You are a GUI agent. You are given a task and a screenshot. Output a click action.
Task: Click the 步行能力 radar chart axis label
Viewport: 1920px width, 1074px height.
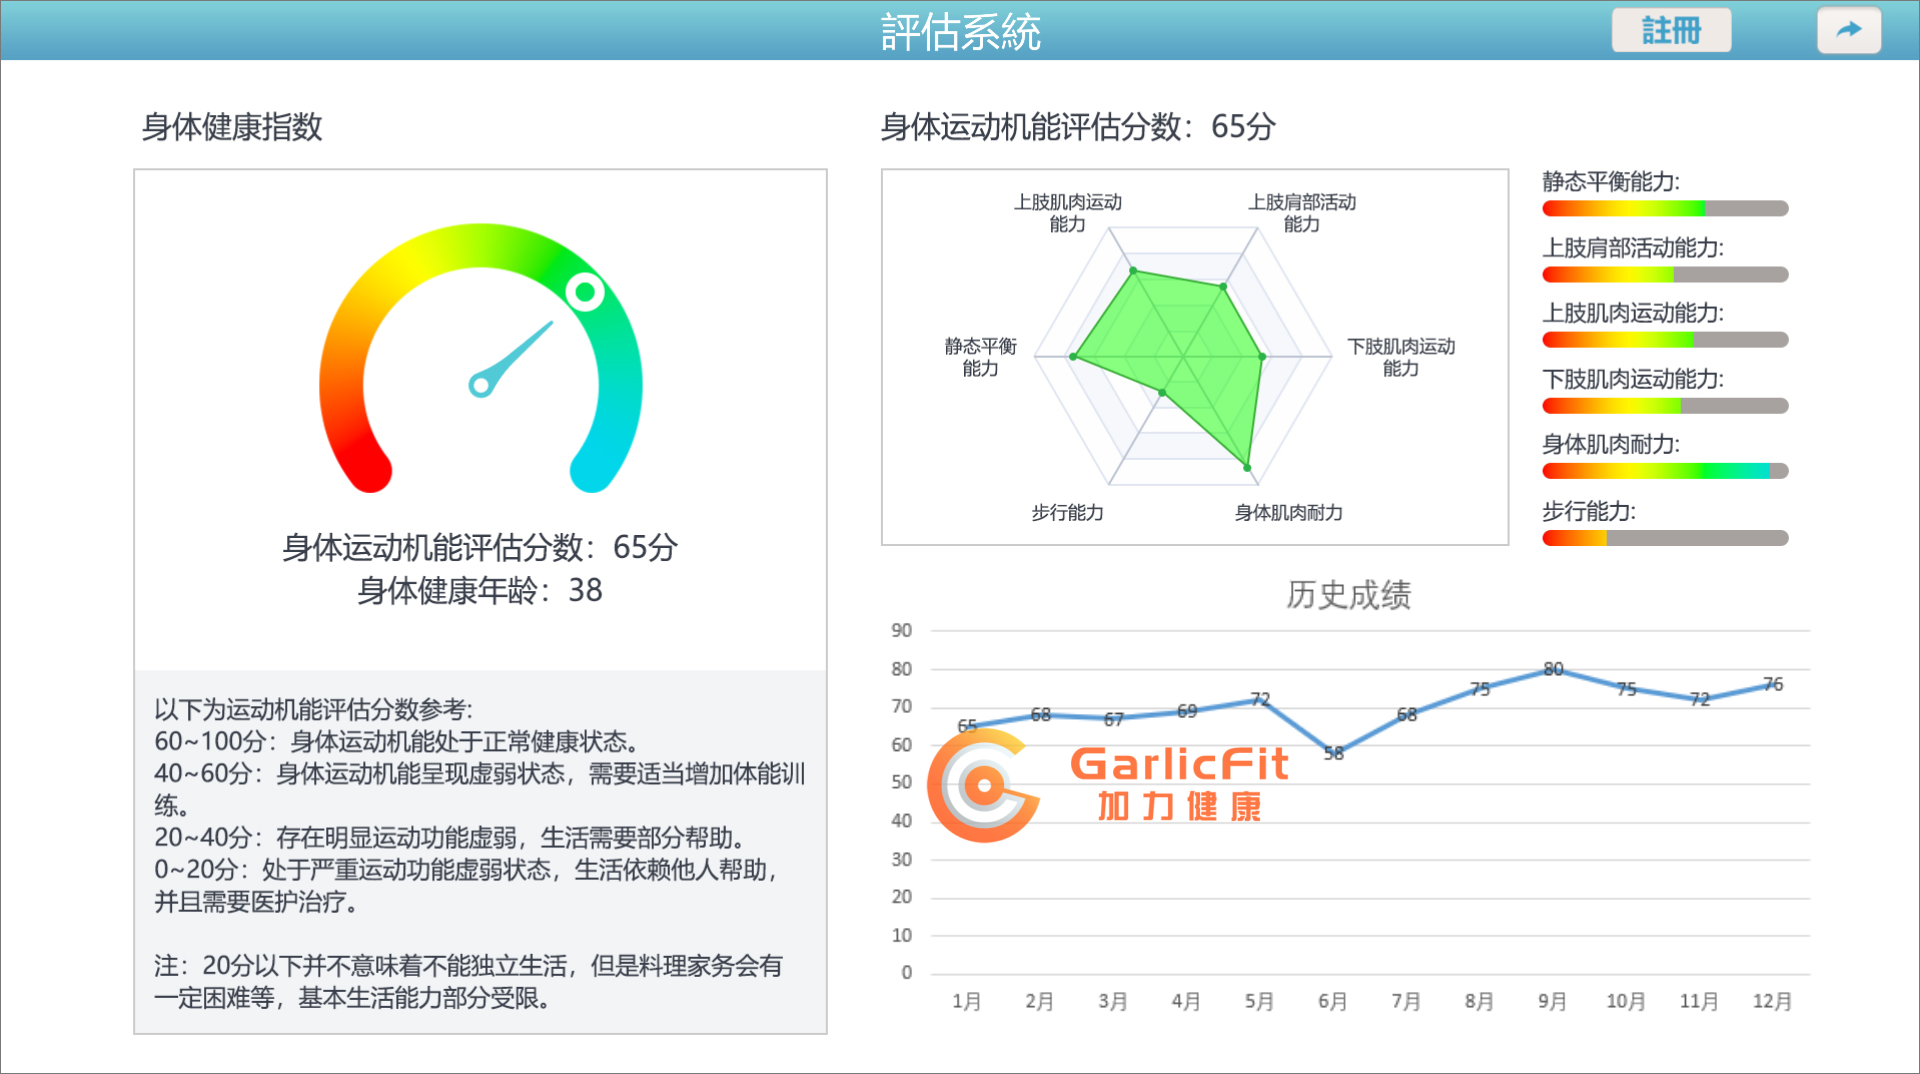pos(1067,513)
